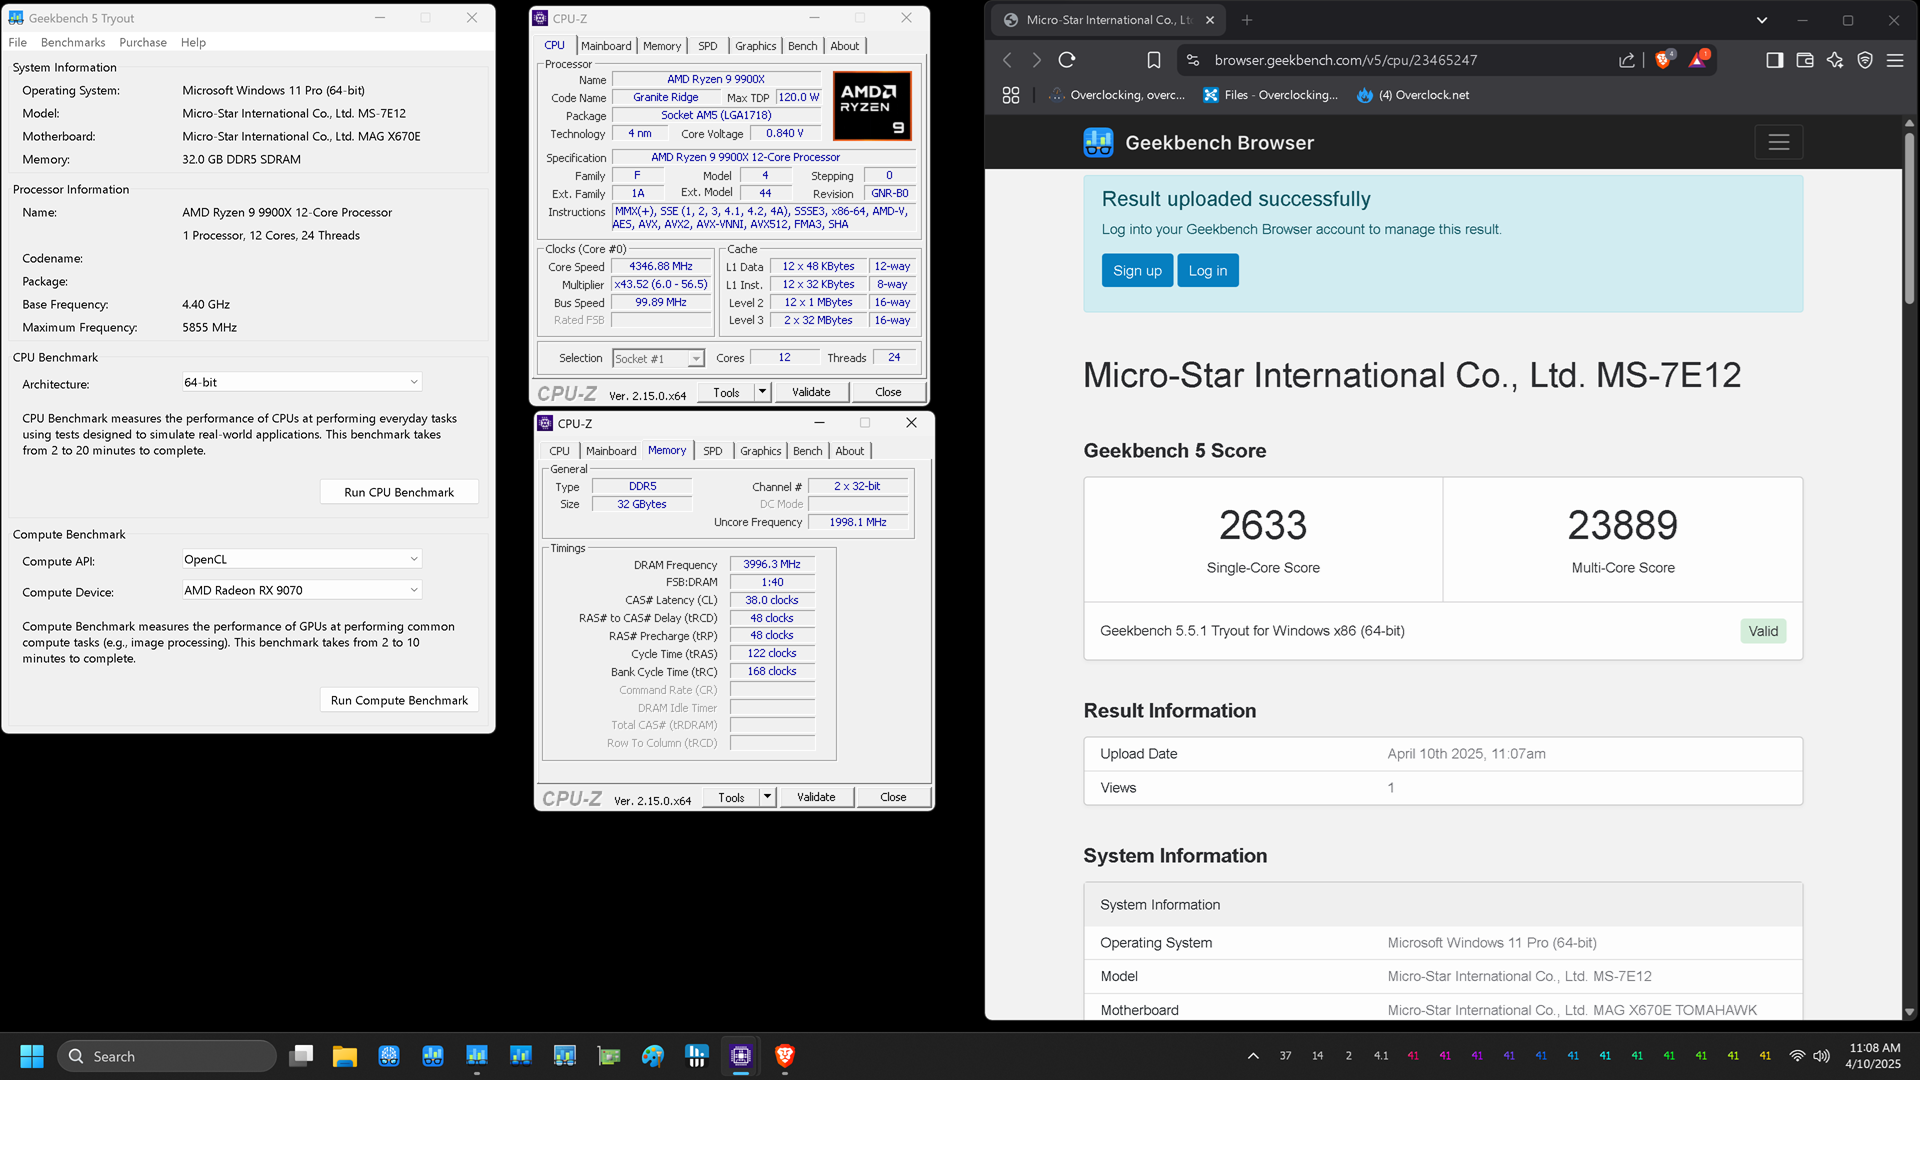Click the taskbar Search box
Screen dimensions: 1920x1164
[167, 1056]
